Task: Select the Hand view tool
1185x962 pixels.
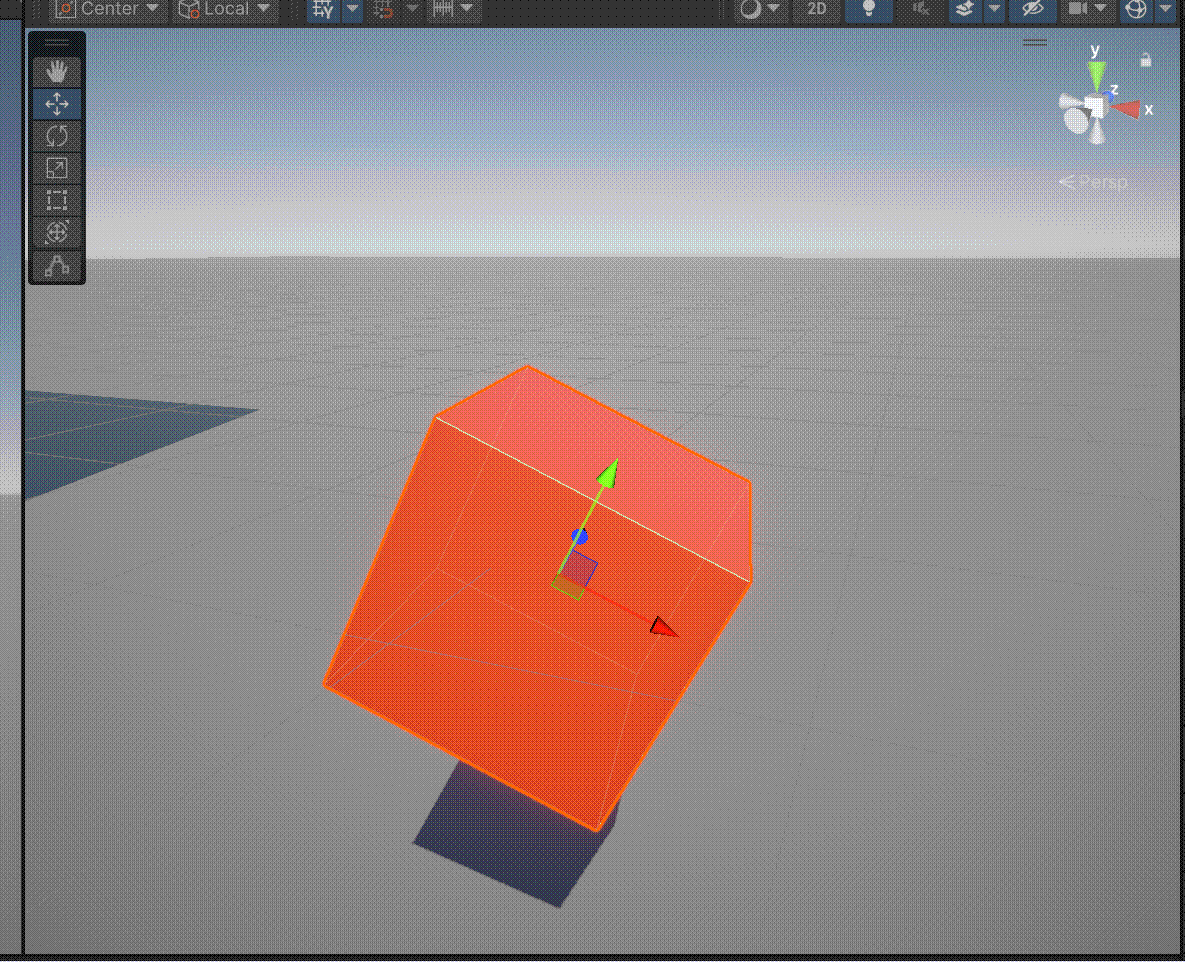Action: click(57, 72)
